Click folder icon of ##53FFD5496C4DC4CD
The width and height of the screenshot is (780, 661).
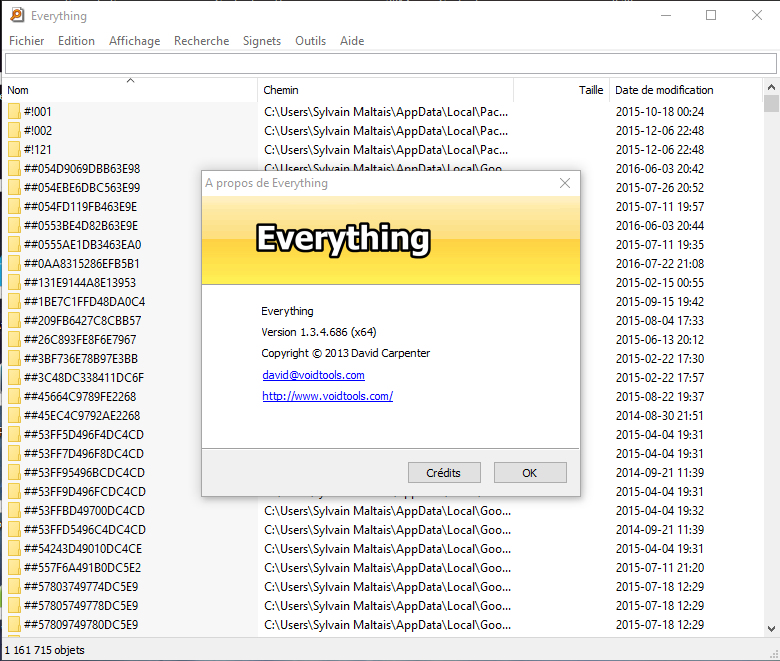(x=14, y=529)
